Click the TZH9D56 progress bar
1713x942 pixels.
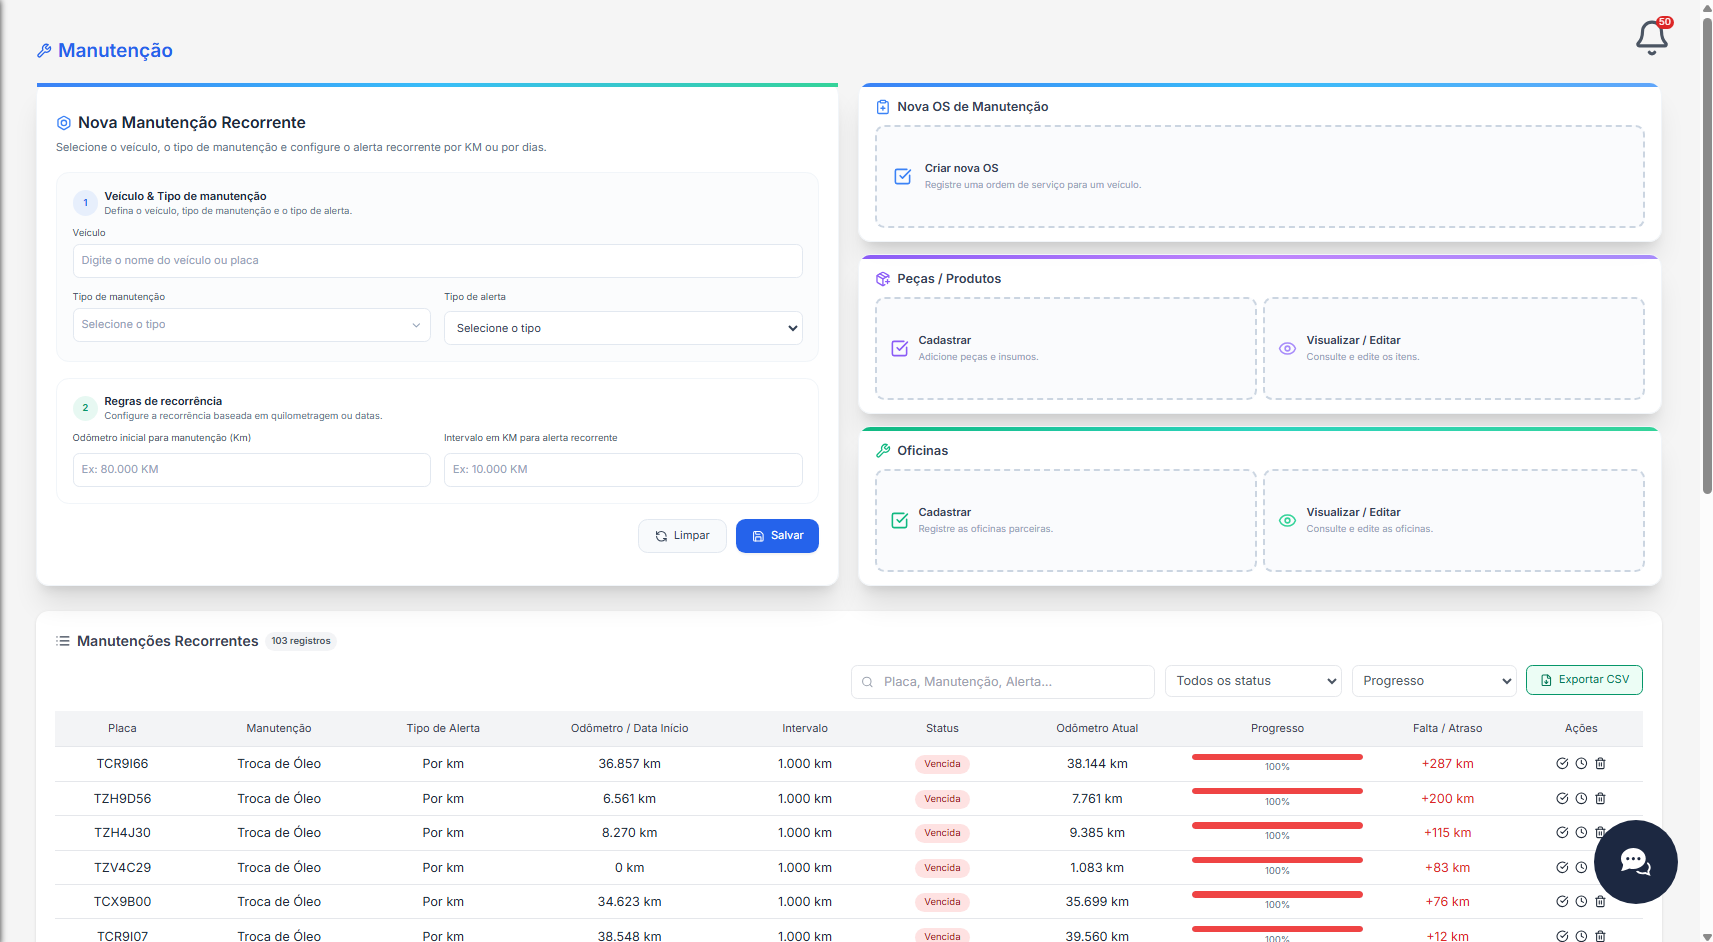click(1277, 792)
